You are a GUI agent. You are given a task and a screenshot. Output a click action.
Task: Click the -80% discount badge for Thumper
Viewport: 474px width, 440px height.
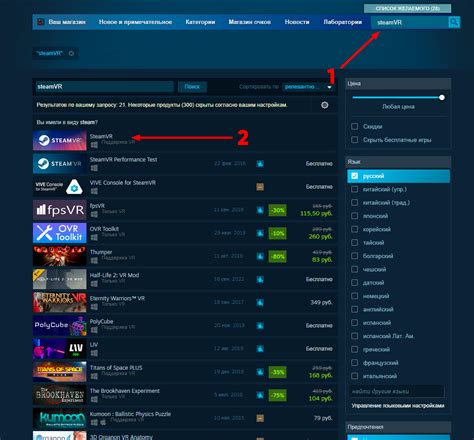click(x=277, y=257)
